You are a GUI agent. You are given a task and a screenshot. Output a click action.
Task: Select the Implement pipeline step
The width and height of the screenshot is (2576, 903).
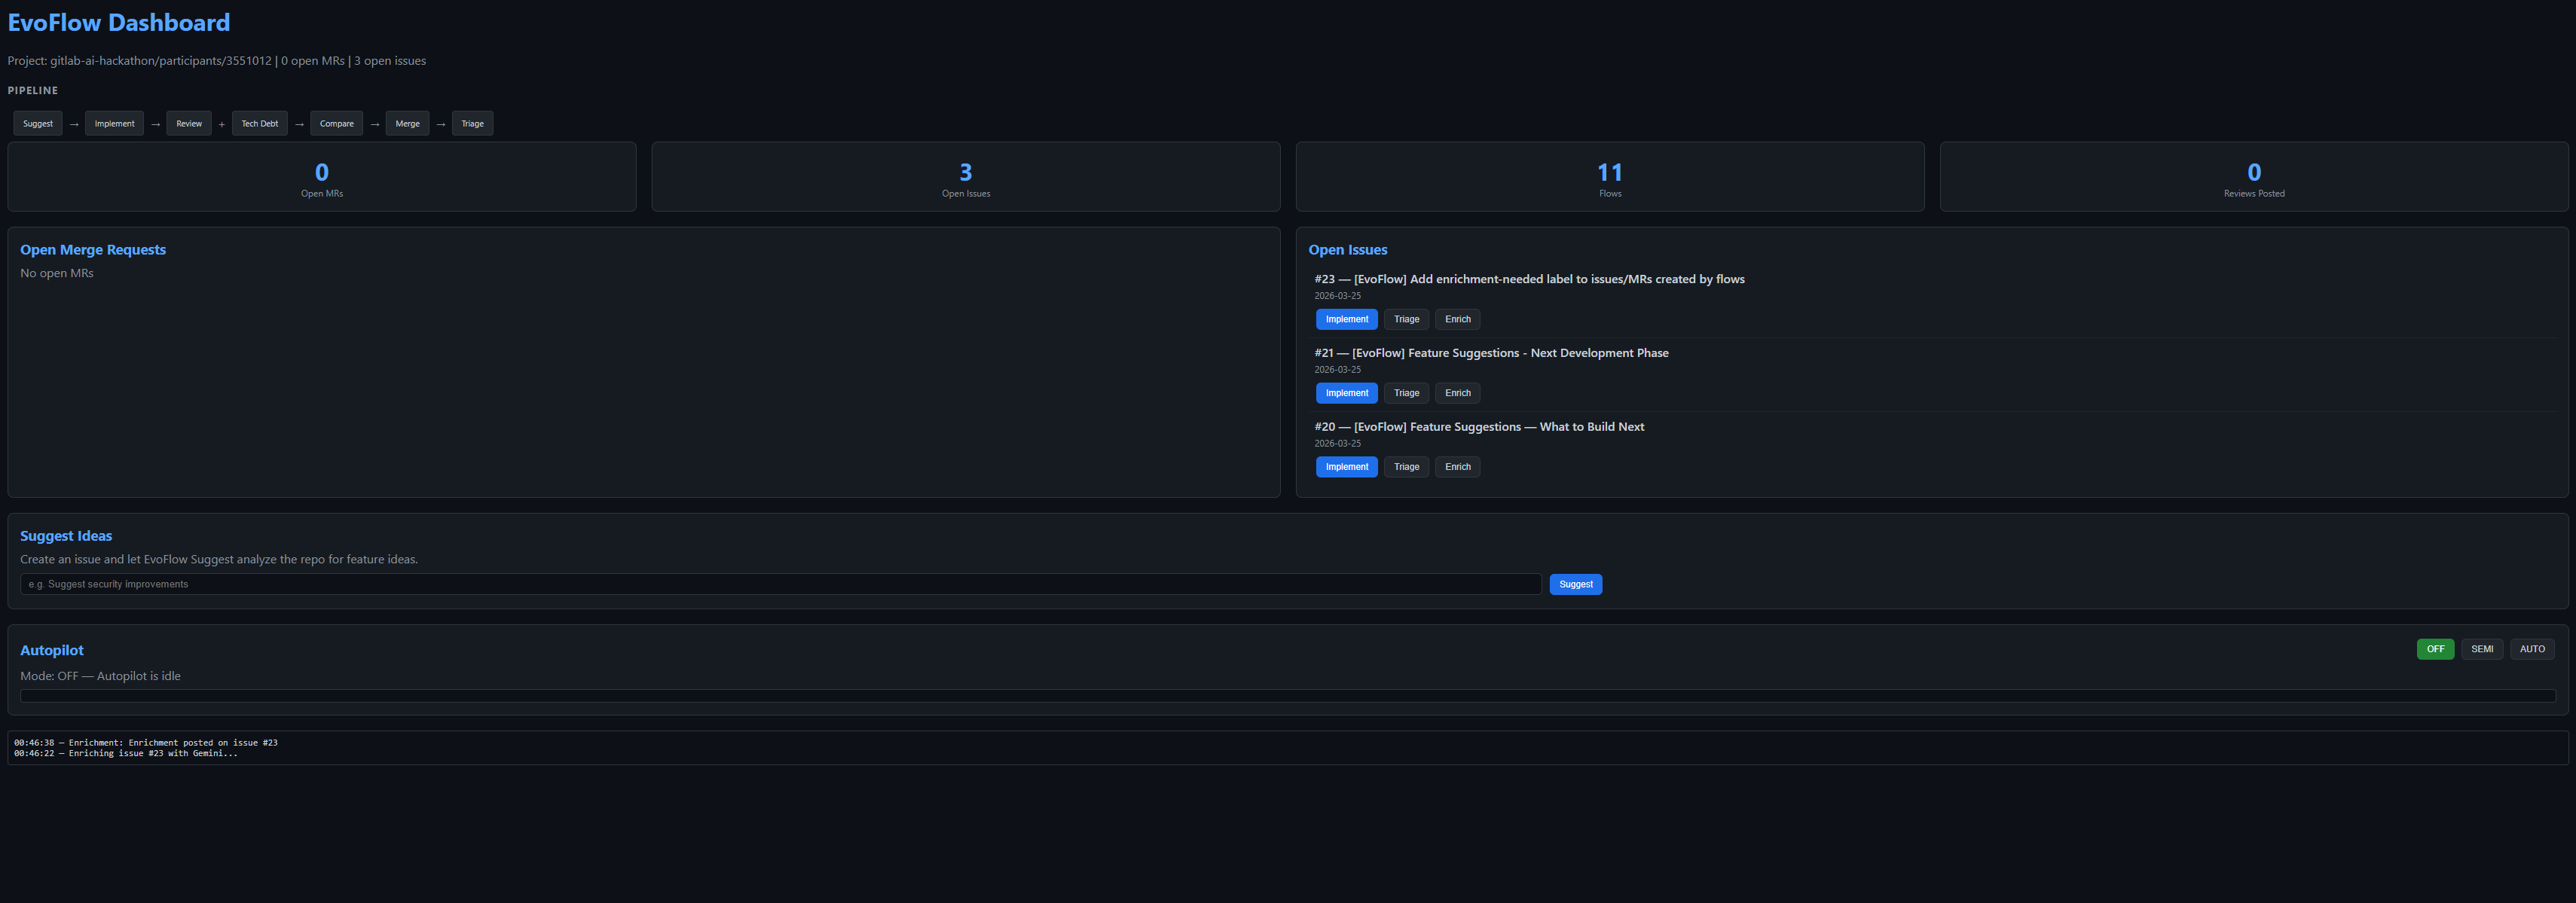click(x=114, y=124)
